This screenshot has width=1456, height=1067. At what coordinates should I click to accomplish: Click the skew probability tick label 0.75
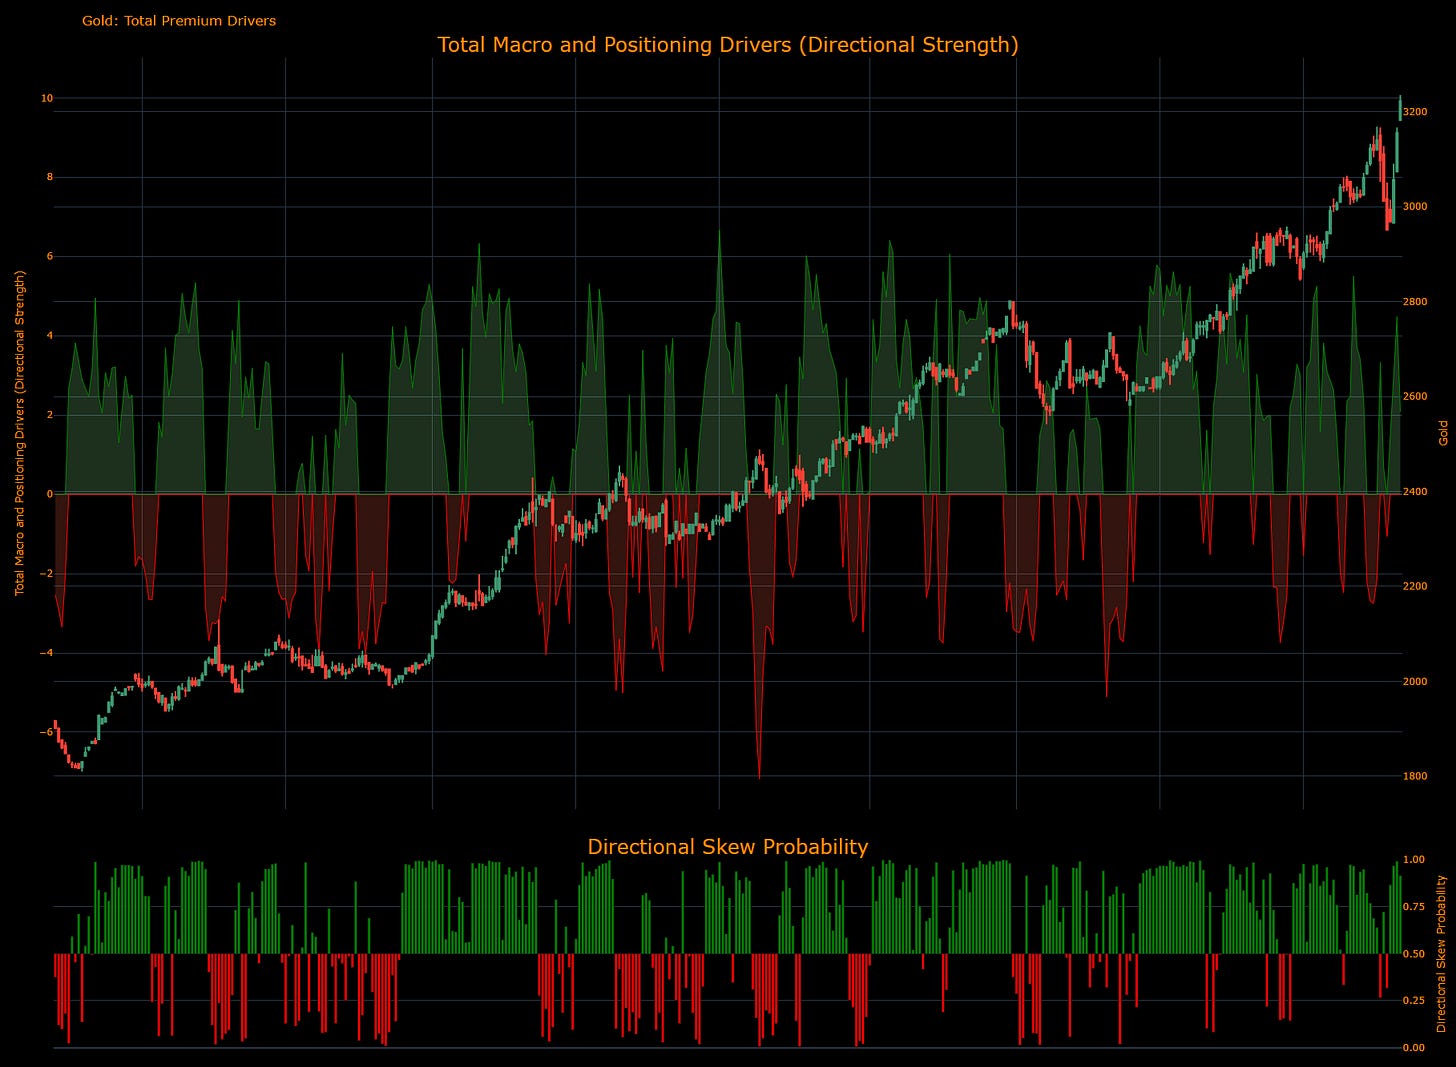1414,907
